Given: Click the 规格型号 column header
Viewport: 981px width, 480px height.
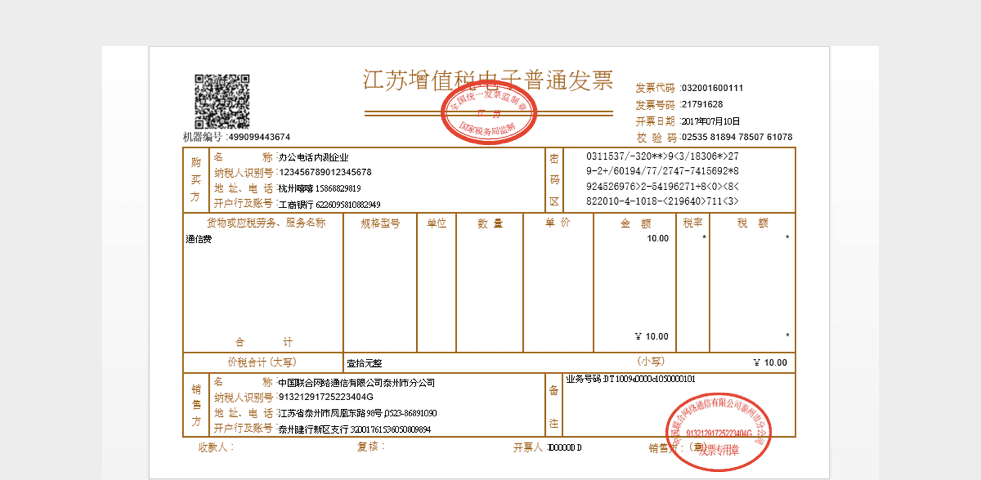Looking at the screenshot, I should pos(379,223).
